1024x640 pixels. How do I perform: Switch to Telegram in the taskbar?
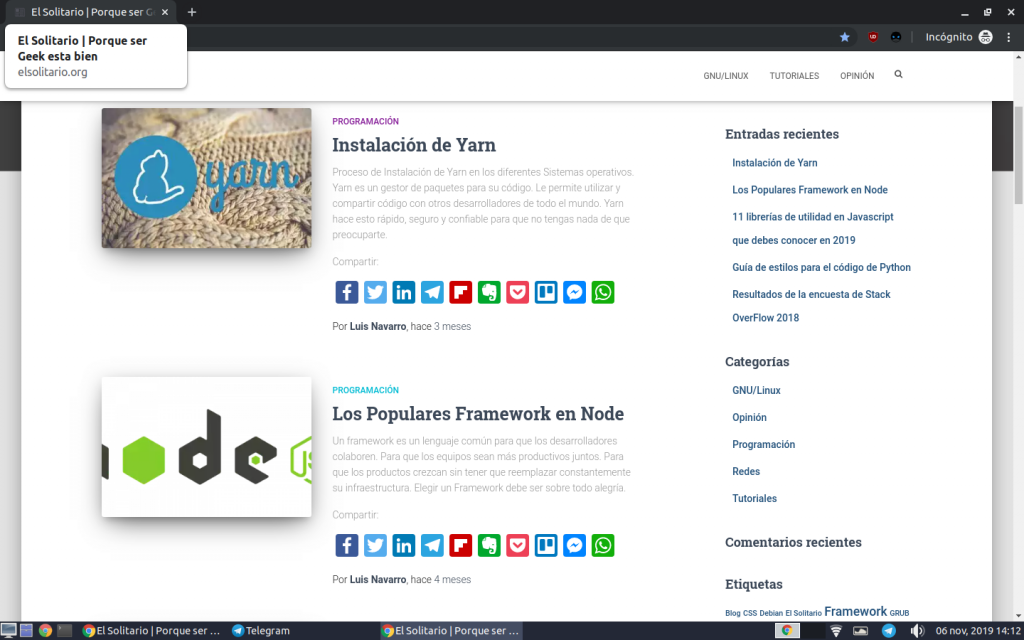261,631
